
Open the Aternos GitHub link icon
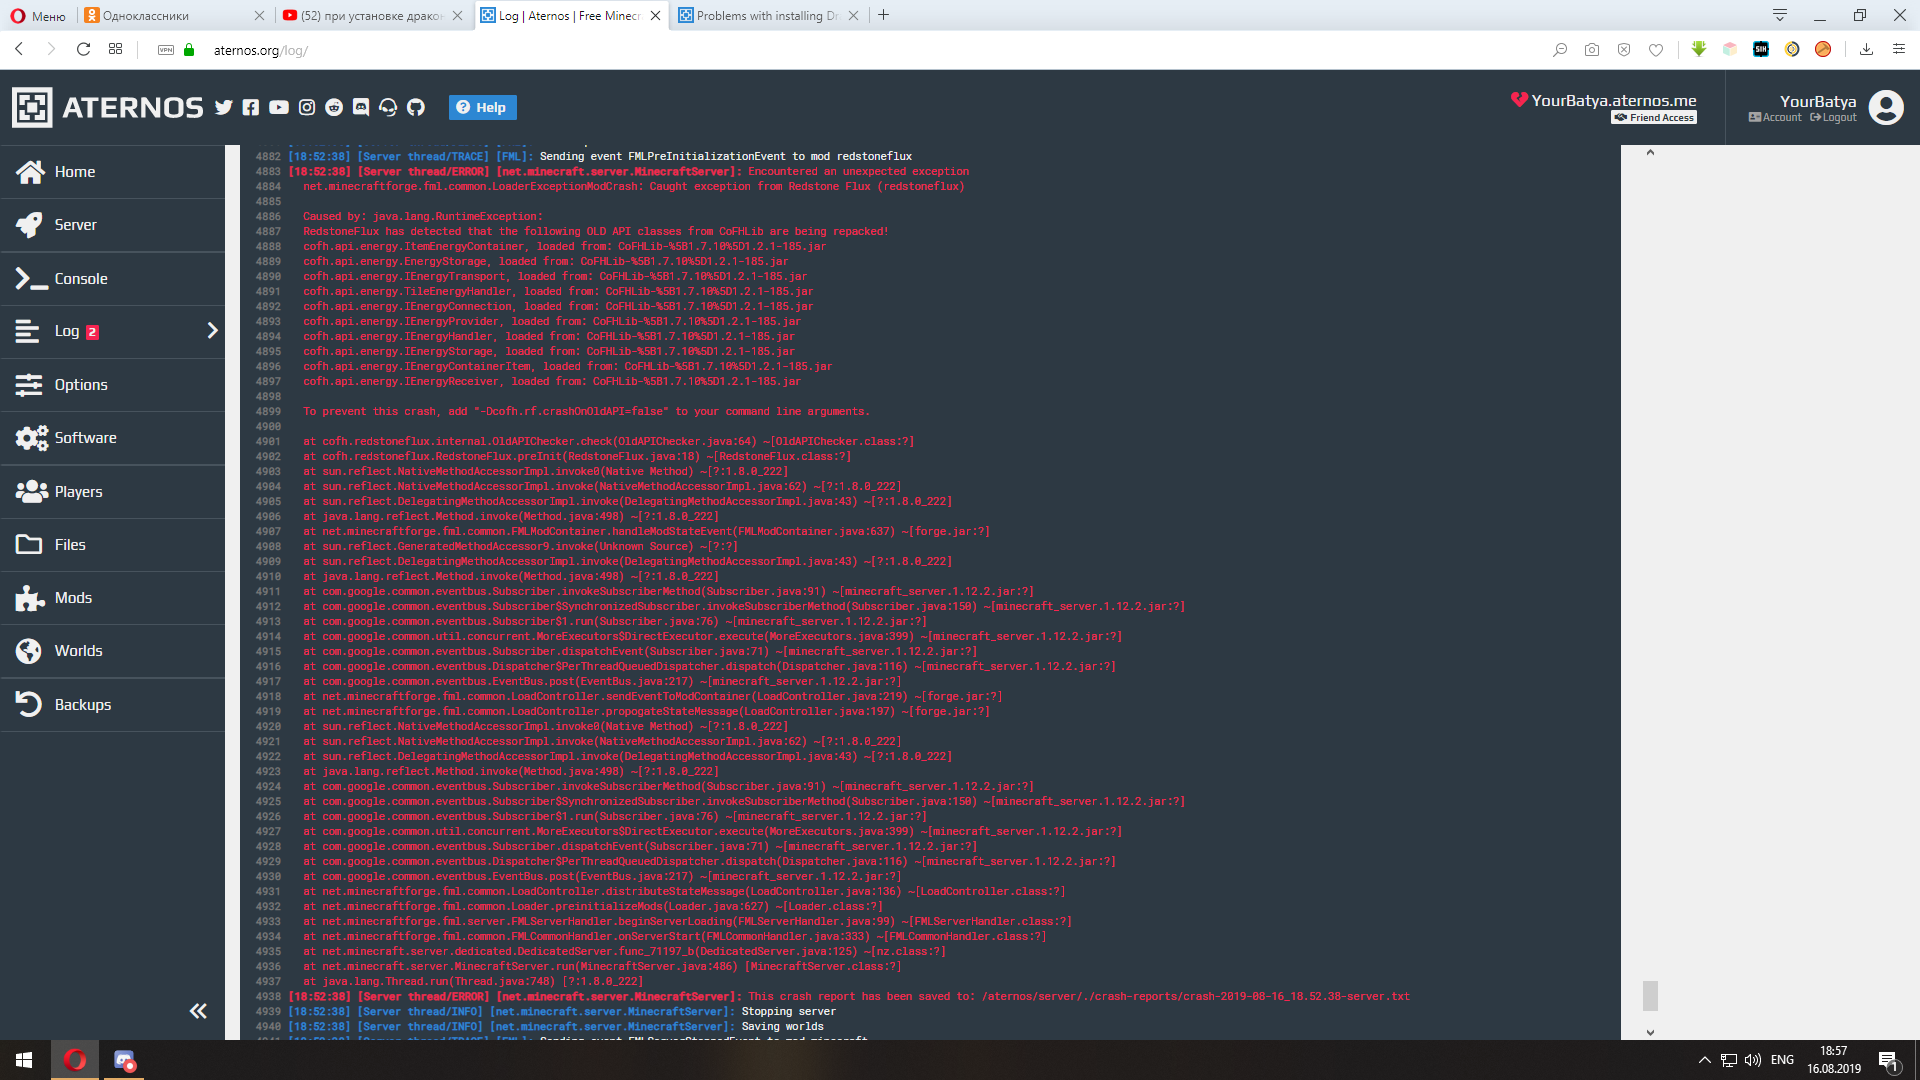(416, 107)
